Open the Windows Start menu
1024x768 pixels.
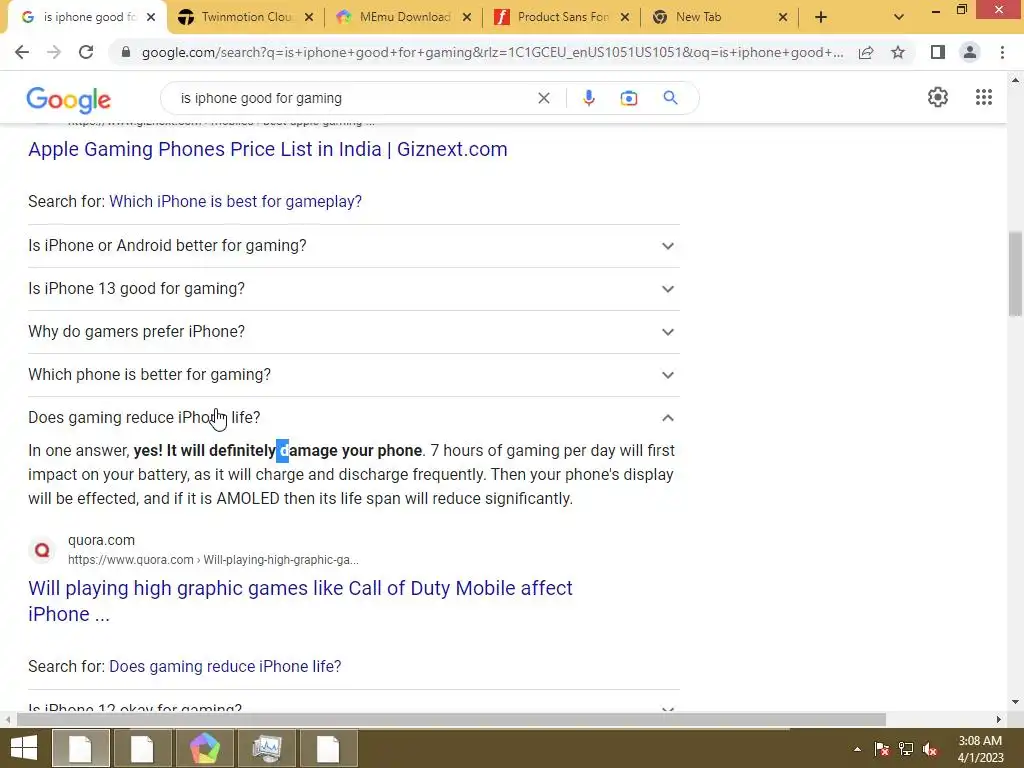24,748
